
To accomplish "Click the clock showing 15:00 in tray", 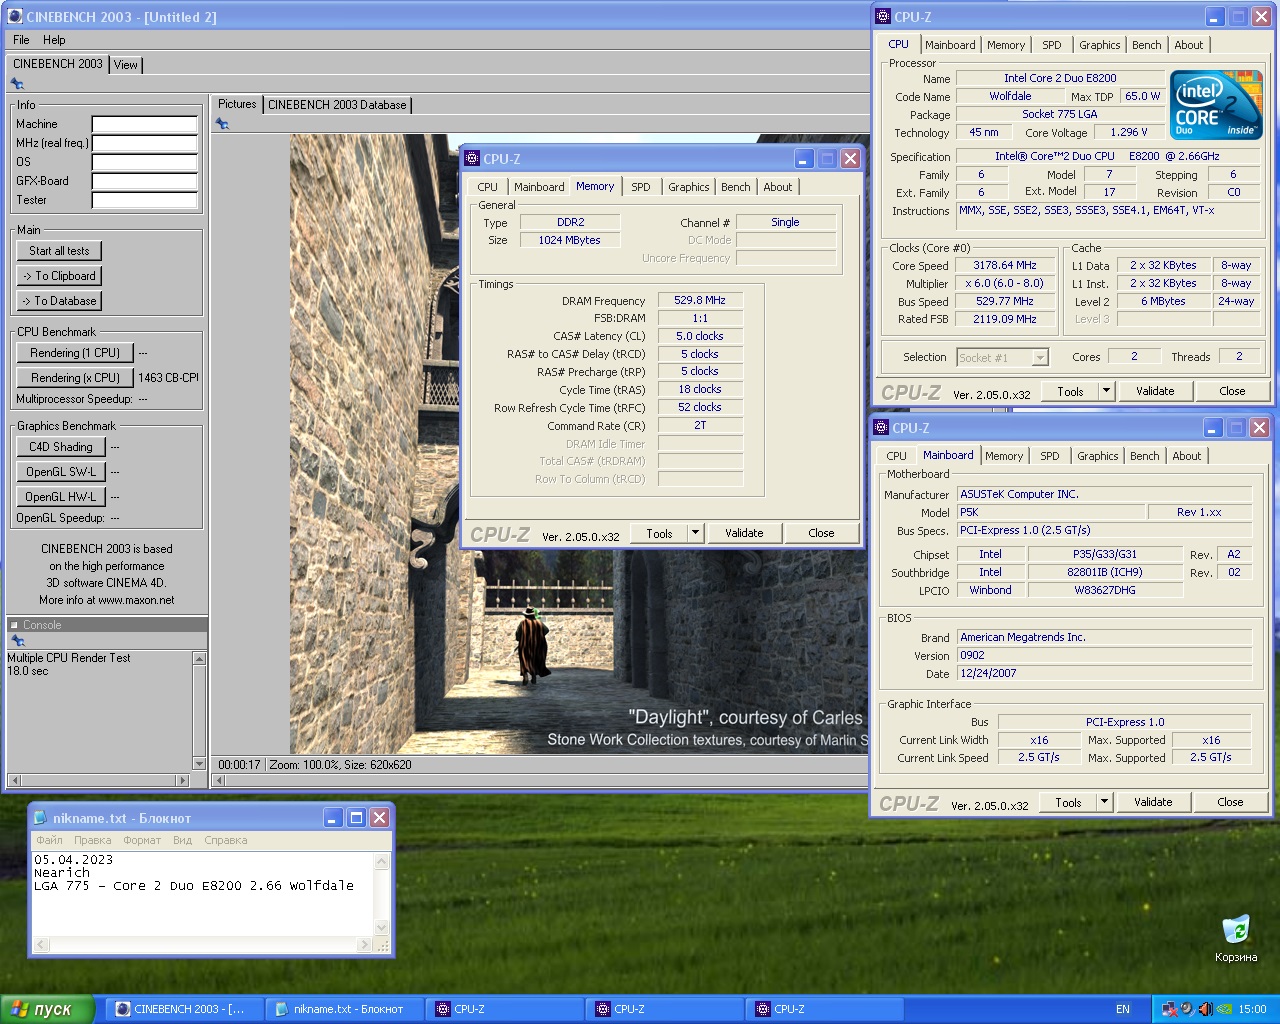I will click(1252, 1009).
